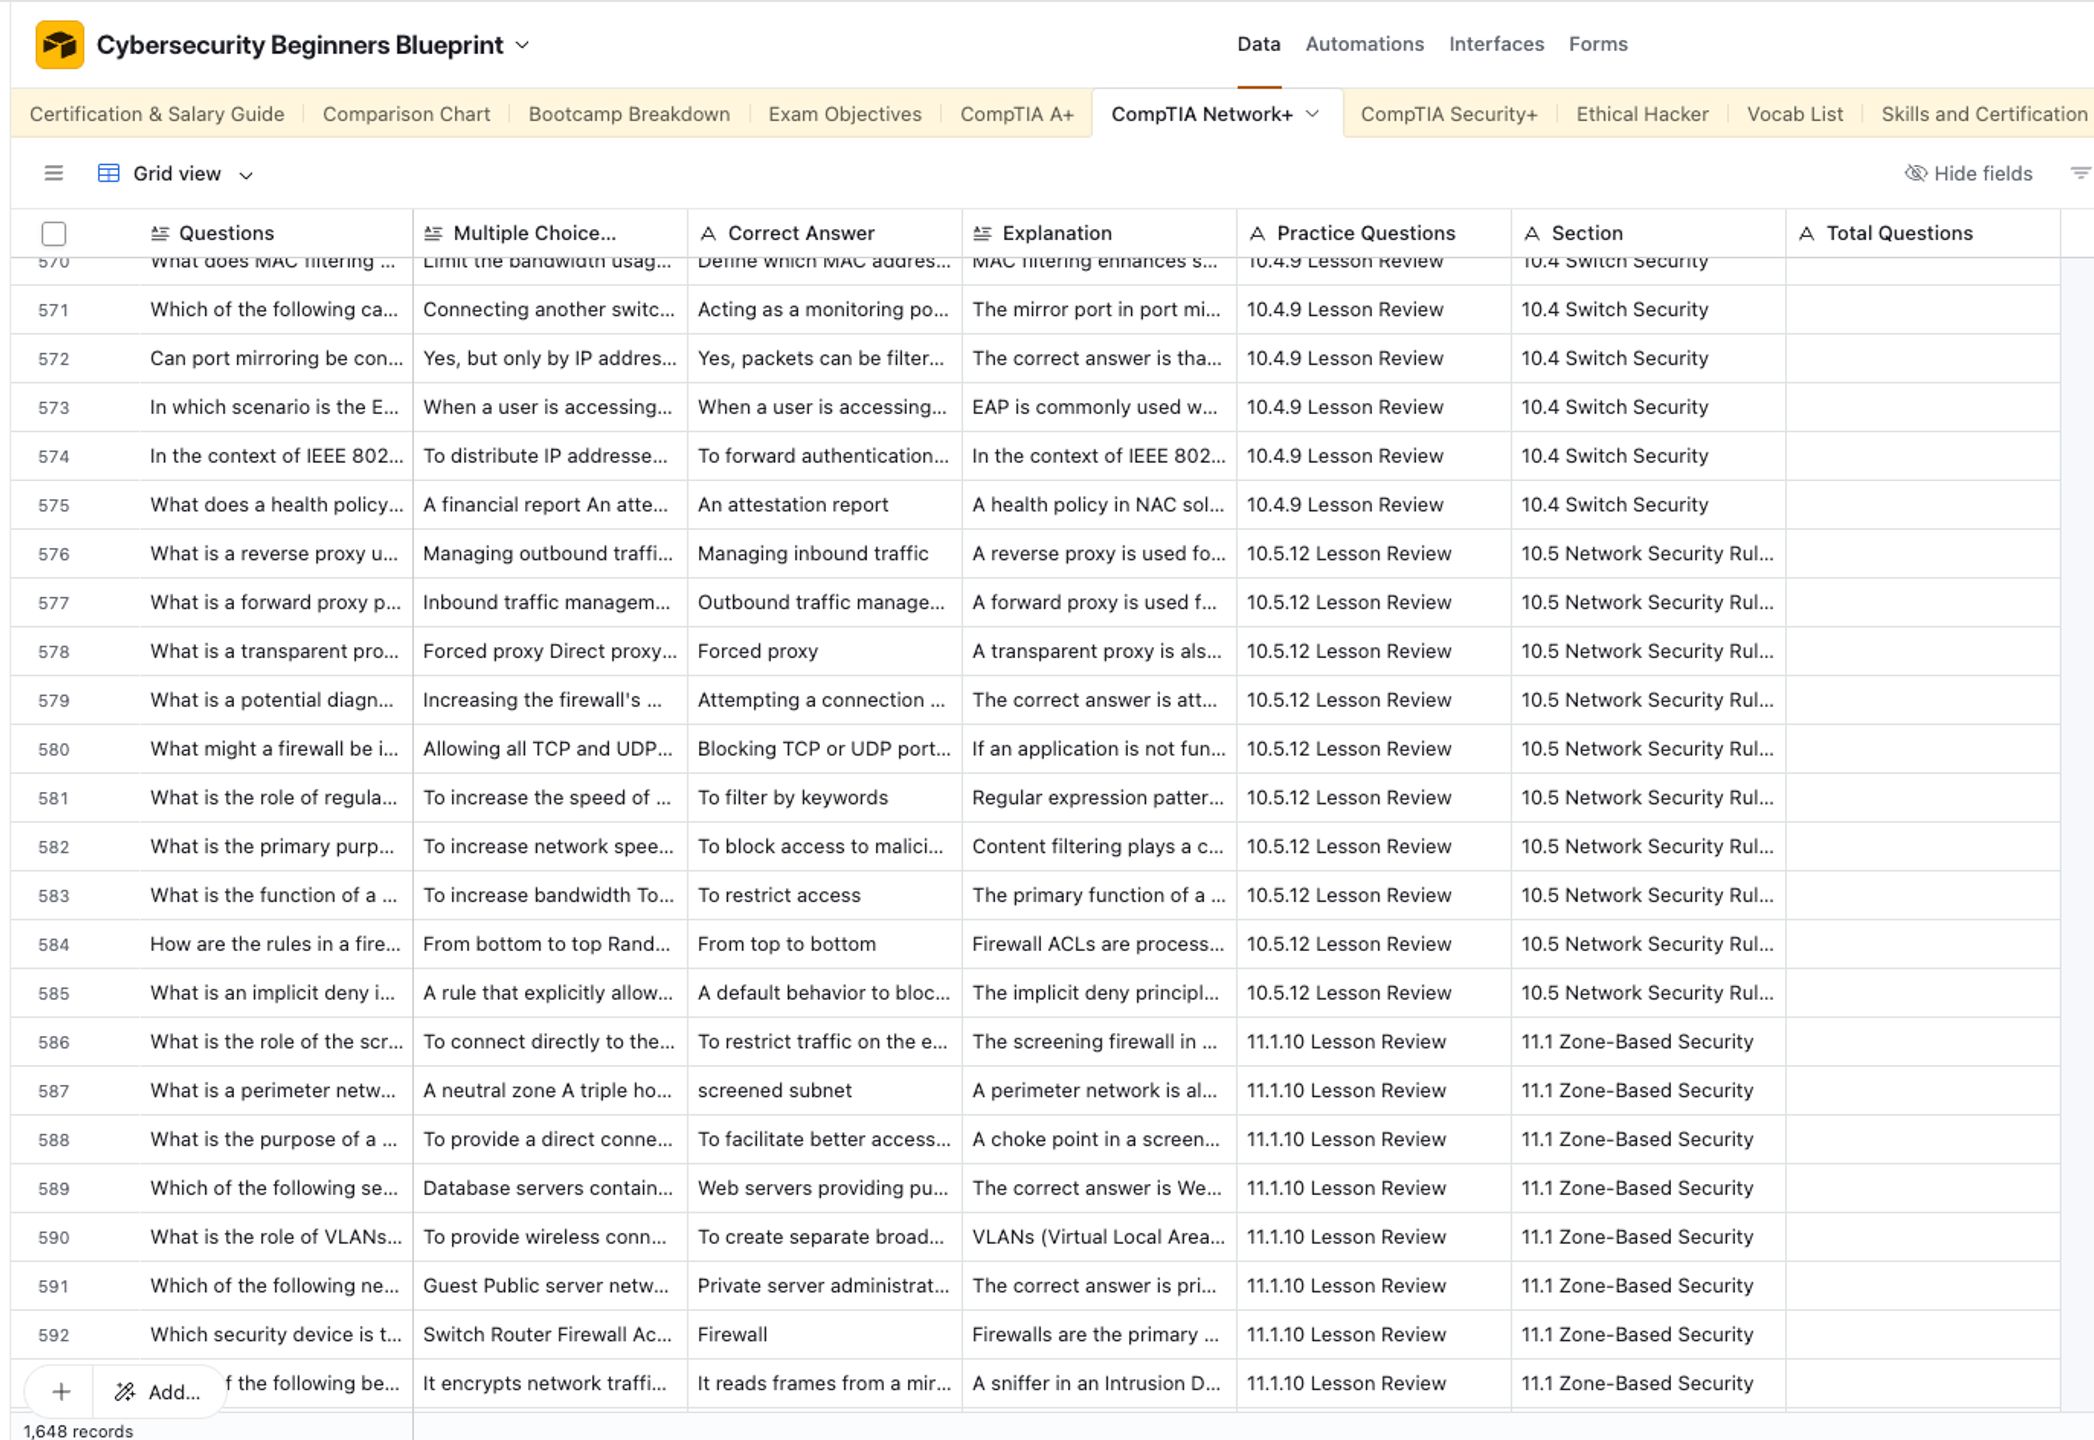Select row number 576
This screenshot has height=1440, width=2094.
(54, 554)
